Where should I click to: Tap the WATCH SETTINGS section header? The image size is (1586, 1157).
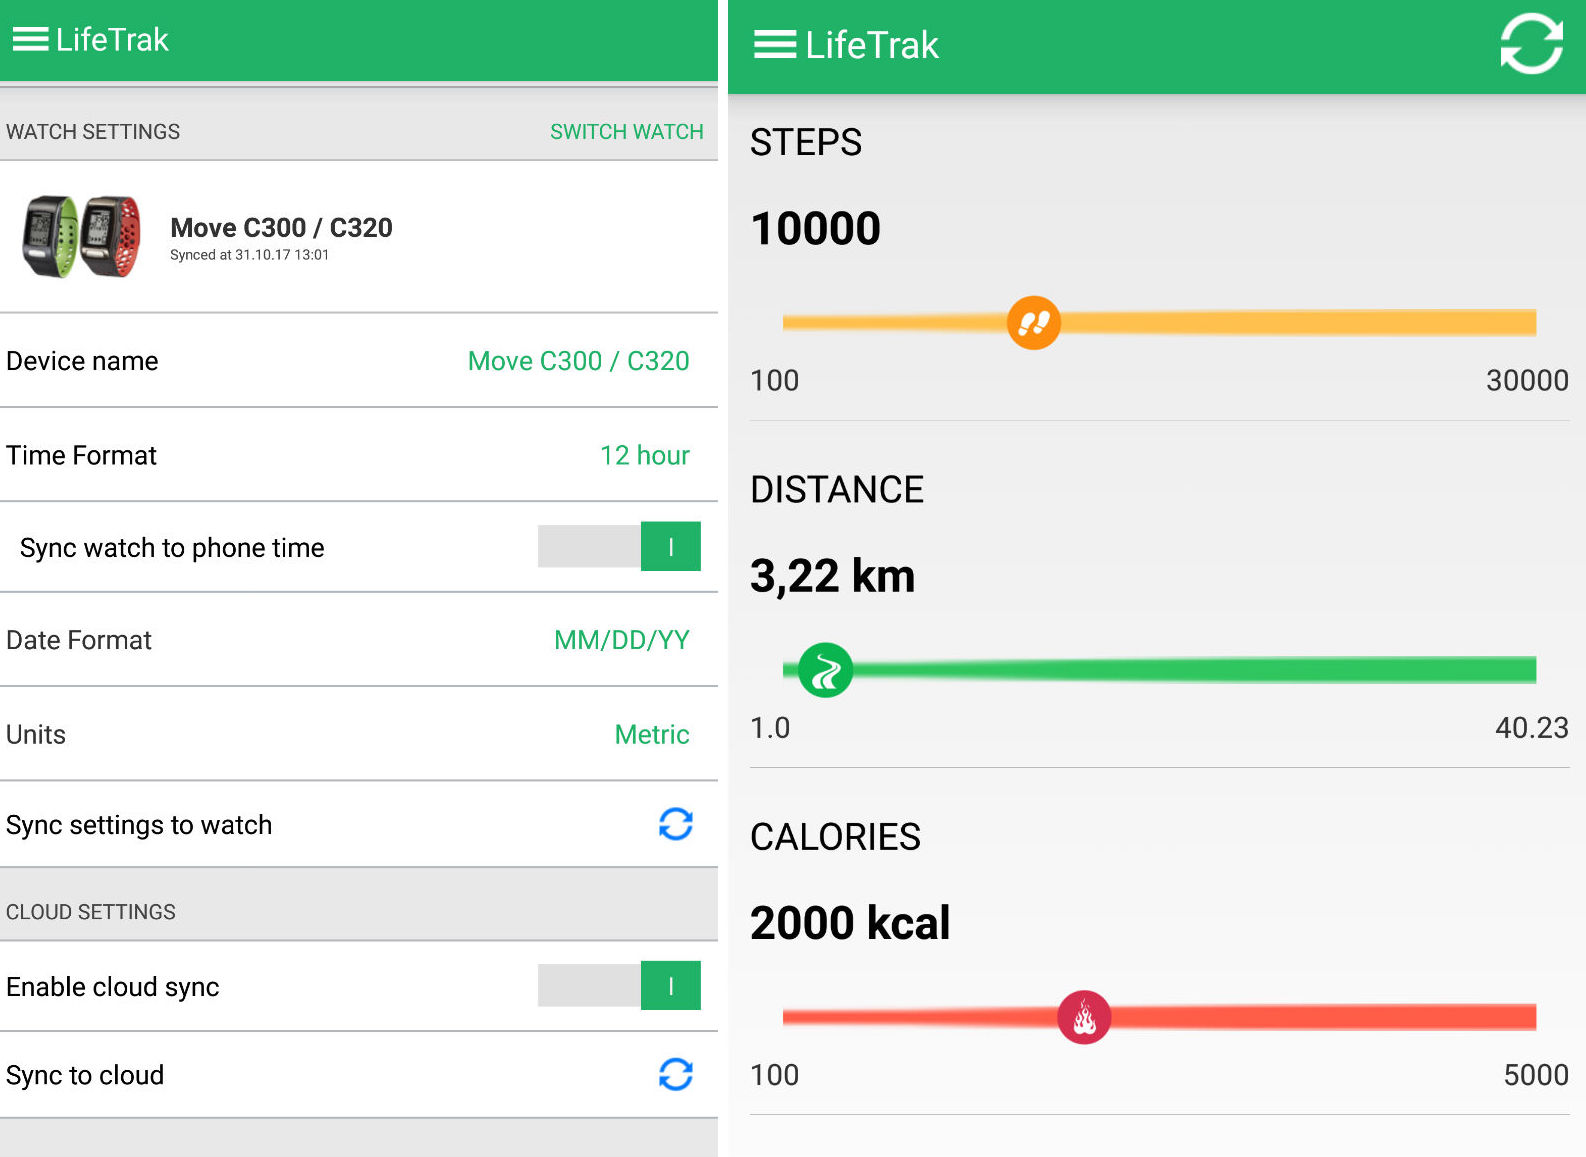click(93, 132)
